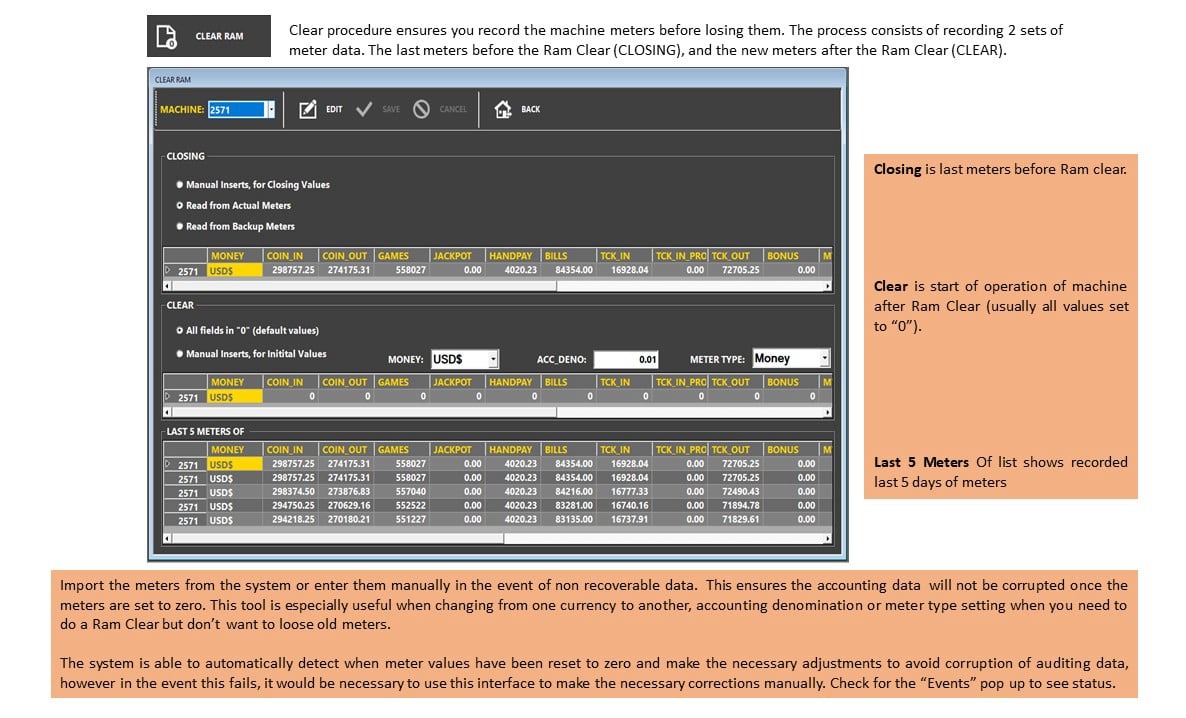Click HANDPAY column header in Last 5 Meters

(x=514, y=449)
